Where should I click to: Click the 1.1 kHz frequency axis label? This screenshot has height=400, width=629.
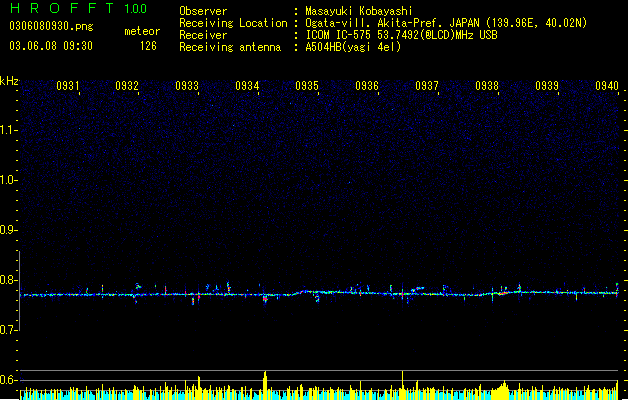[x=8, y=130]
